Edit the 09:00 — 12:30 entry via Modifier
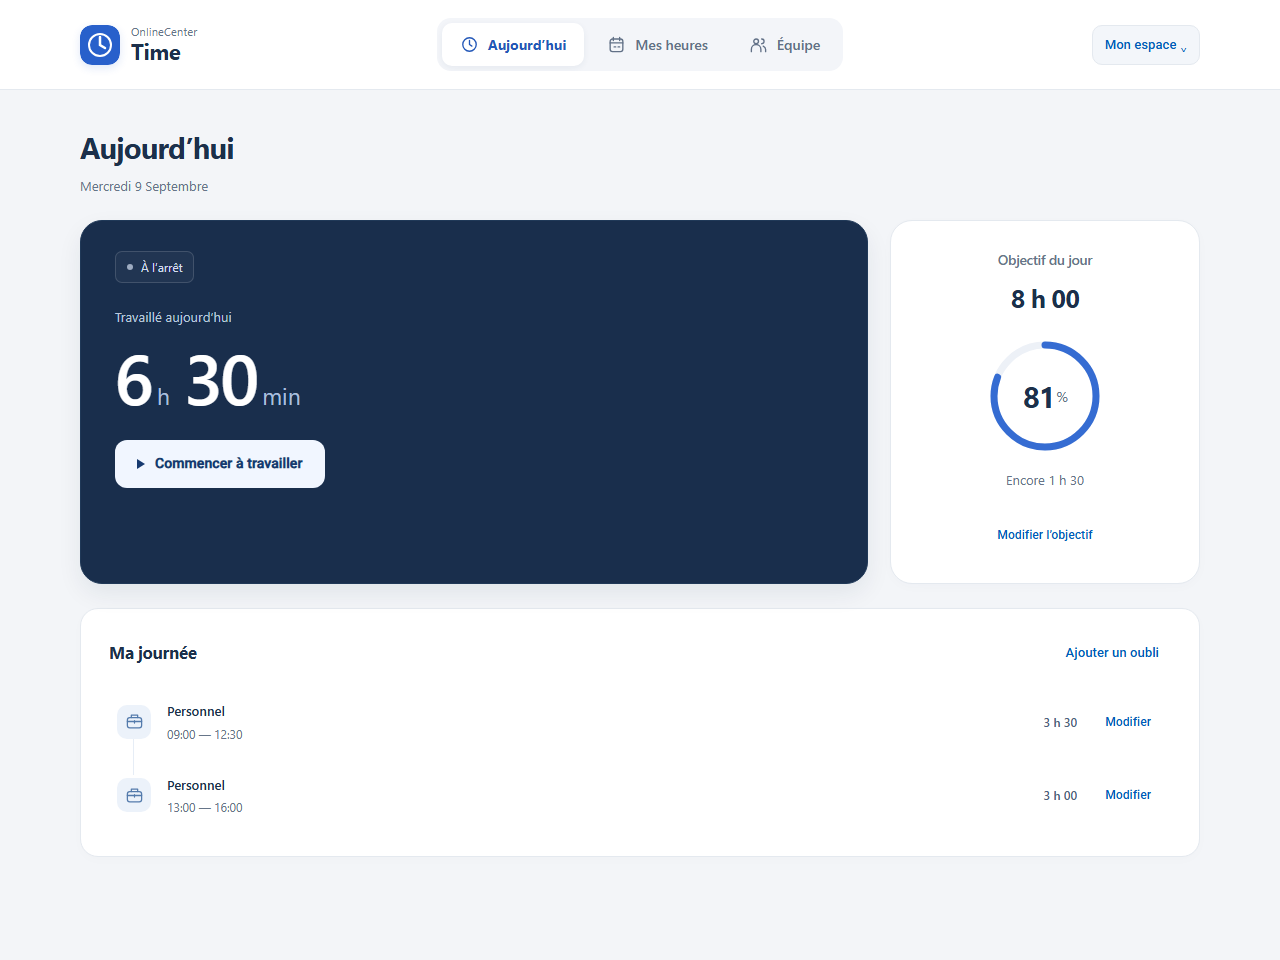The width and height of the screenshot is (1280, 960). (1128, 722)
